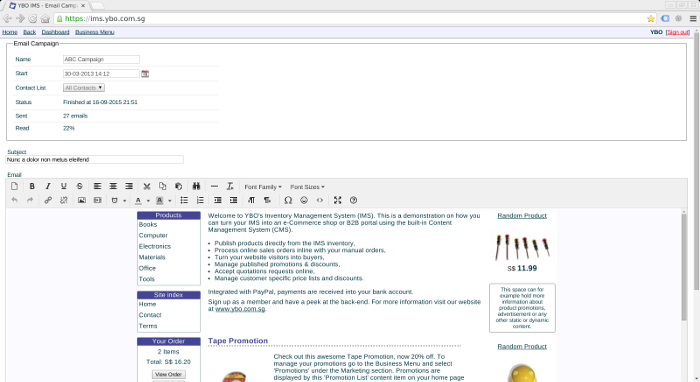Insert horizontal line
This screenshot has height=382, width=700.
click(x=214, y=186)
